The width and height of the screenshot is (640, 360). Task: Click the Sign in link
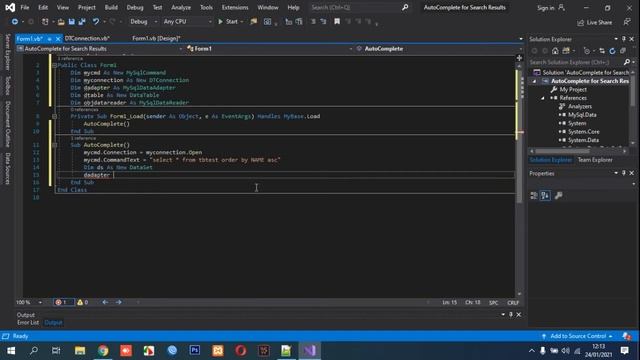pyautogui.click(x=545, y=8)
